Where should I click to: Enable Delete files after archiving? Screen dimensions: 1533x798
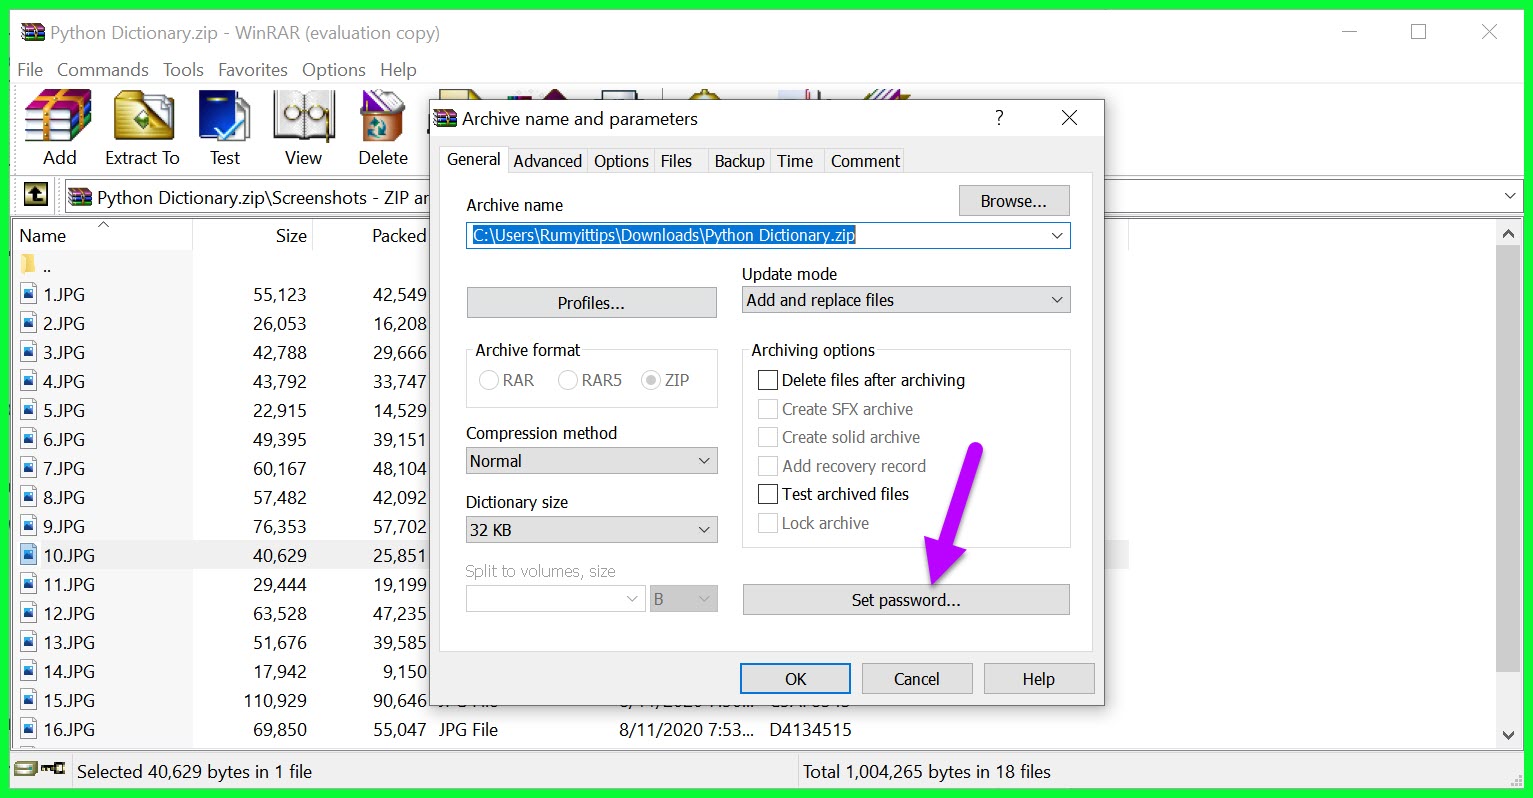(x=768, y=380)
